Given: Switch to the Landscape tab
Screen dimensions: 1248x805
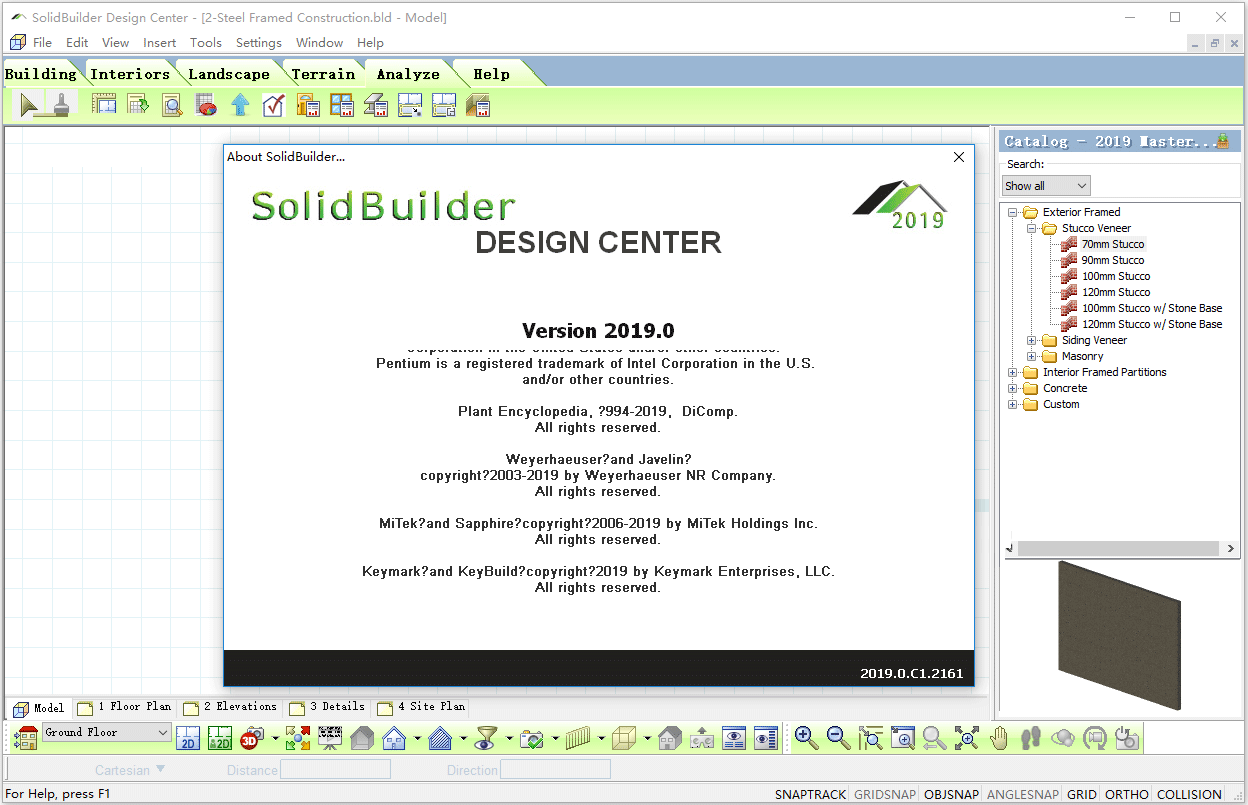Looking at the screenshot, I should coord(229,74).
